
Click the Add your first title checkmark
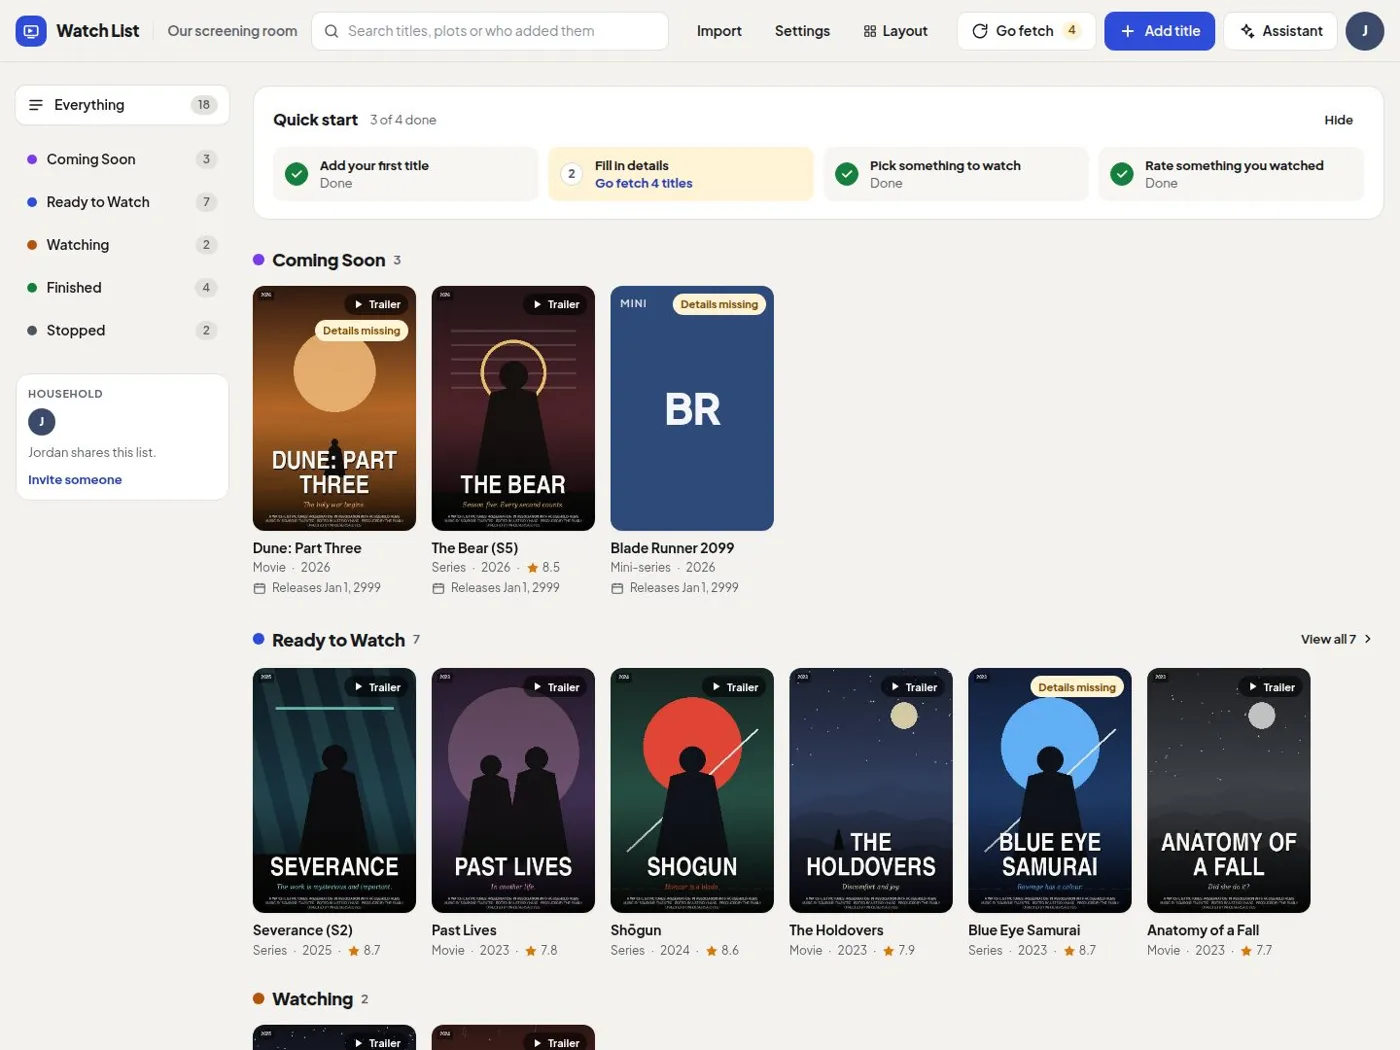[297, 174]
